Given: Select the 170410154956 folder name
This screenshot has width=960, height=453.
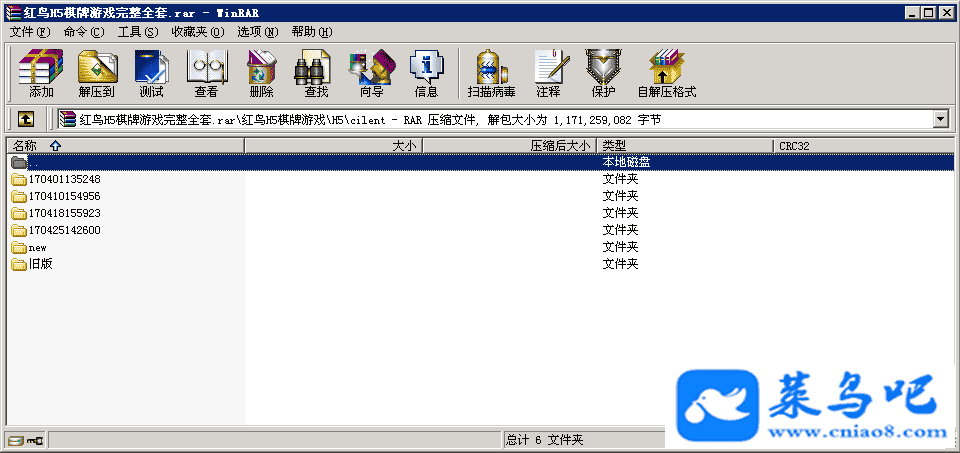Looking at the screenshot, I should (x=64, y=197).
